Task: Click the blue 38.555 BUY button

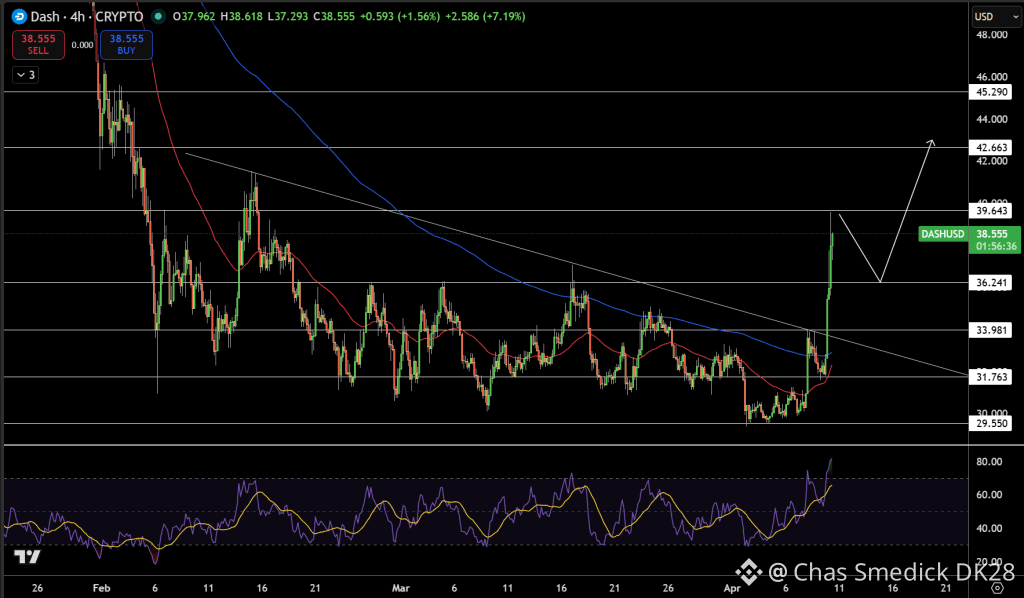Action: click(126, 44)
